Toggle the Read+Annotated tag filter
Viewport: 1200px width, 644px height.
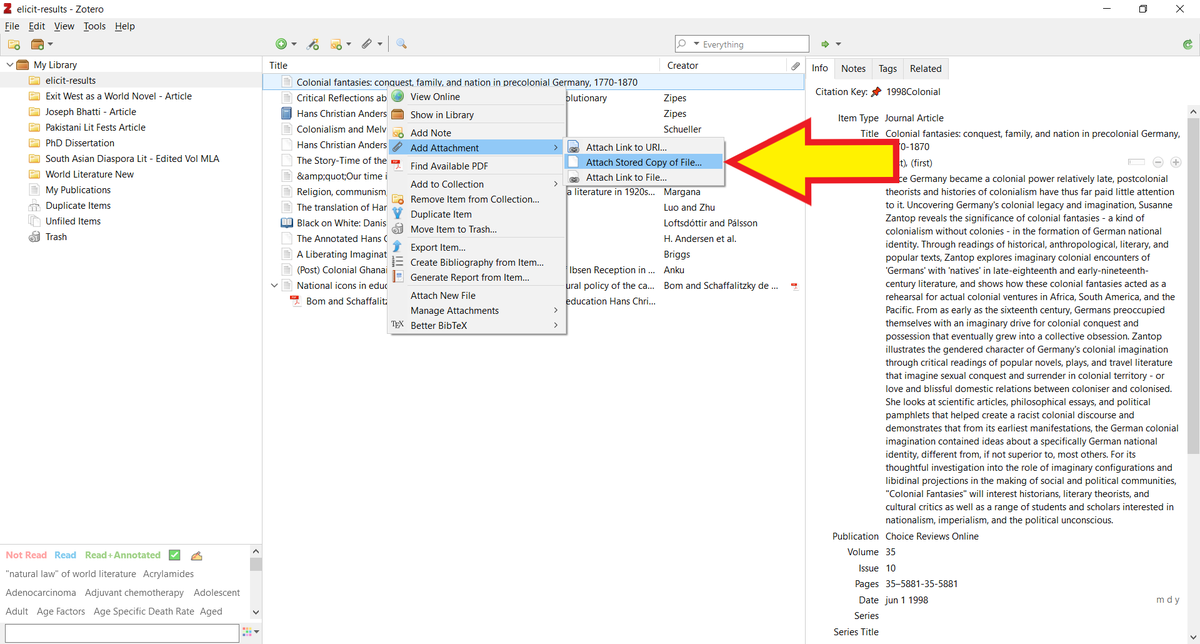[x=123, y=554]
